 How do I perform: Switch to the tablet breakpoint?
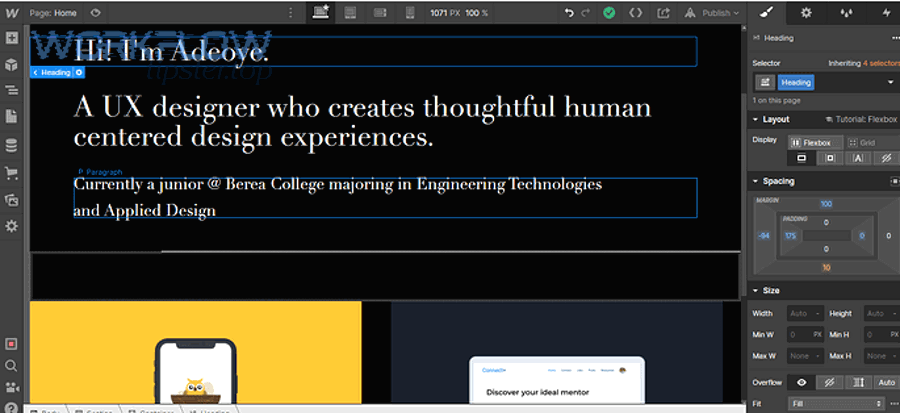click(351, 13)
